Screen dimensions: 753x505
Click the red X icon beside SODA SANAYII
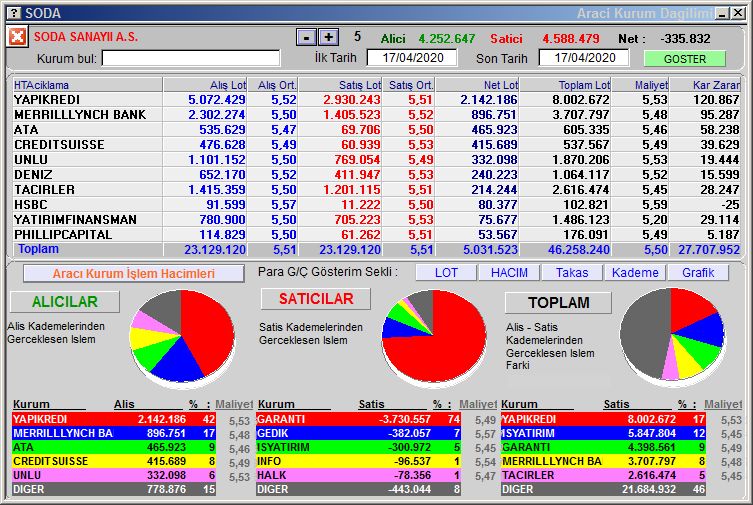pos(17,37)
